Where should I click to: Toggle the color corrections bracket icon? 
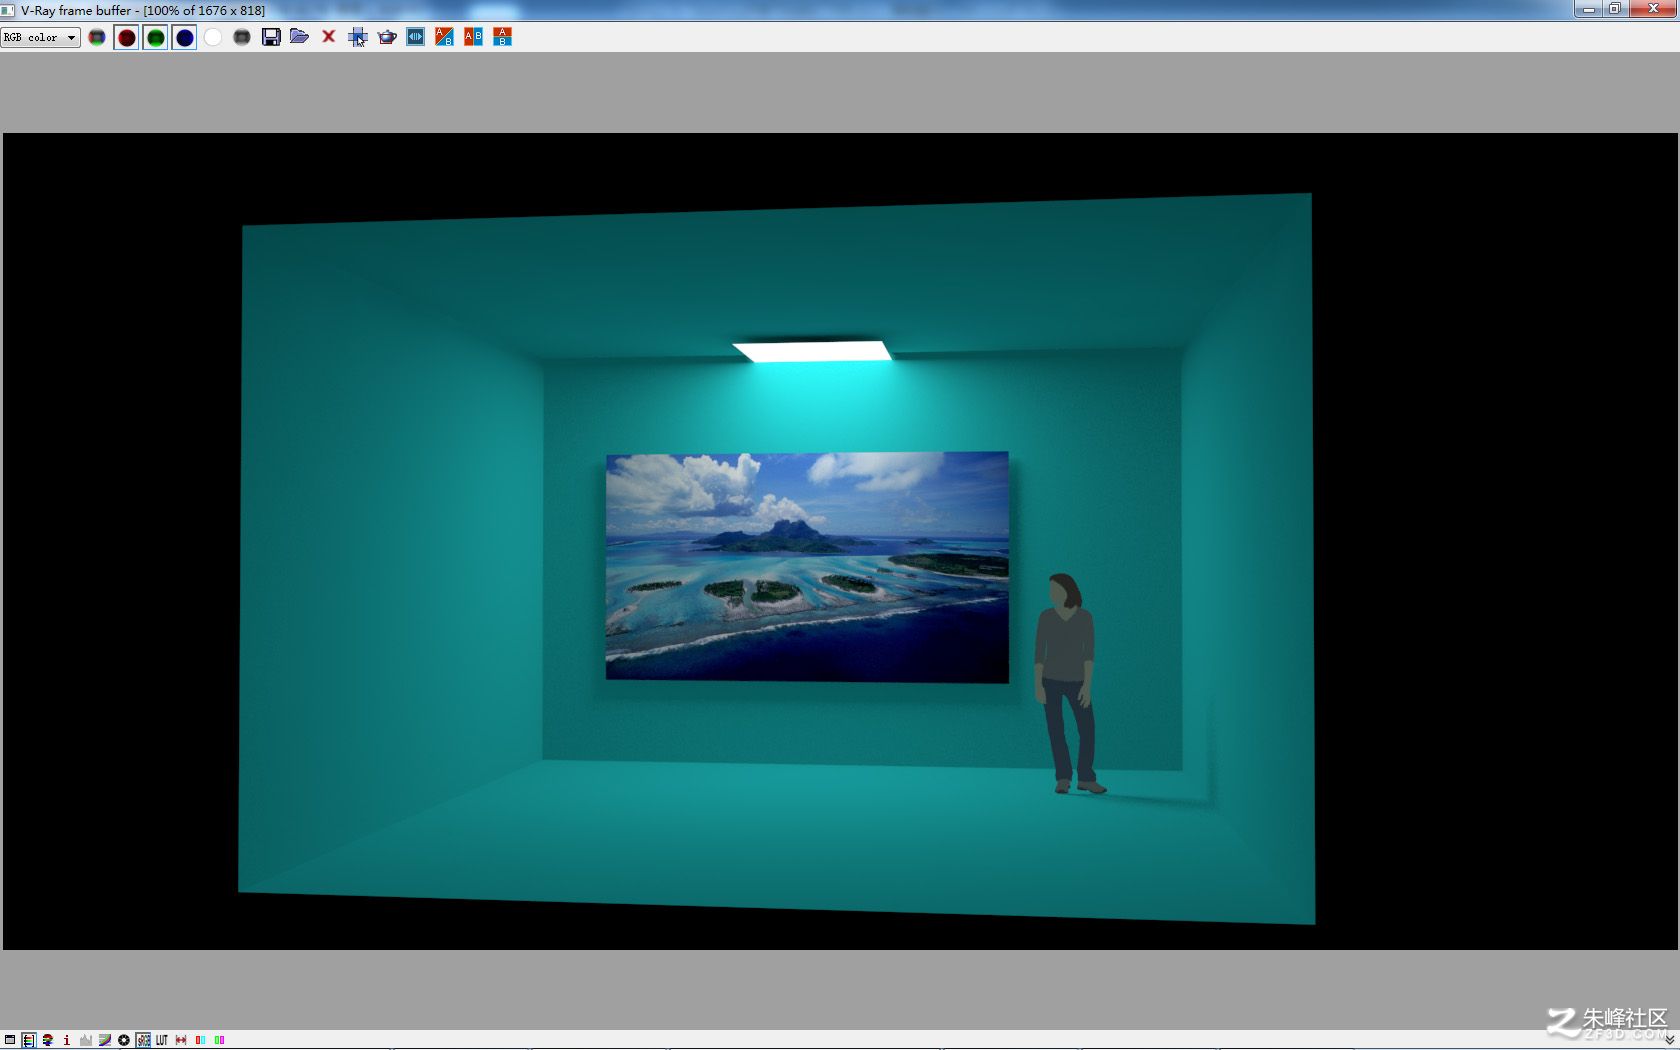click(28, 1040)
